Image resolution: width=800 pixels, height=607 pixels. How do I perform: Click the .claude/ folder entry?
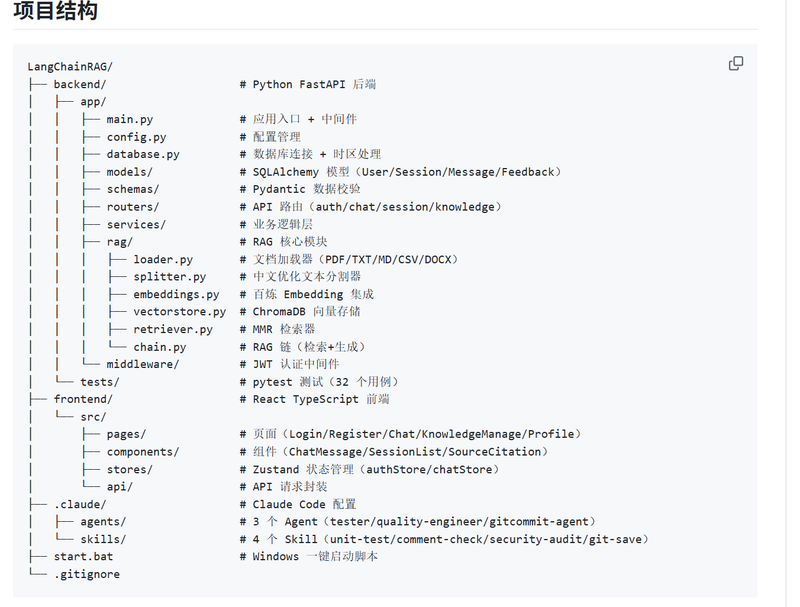click(x=80, y=504)
